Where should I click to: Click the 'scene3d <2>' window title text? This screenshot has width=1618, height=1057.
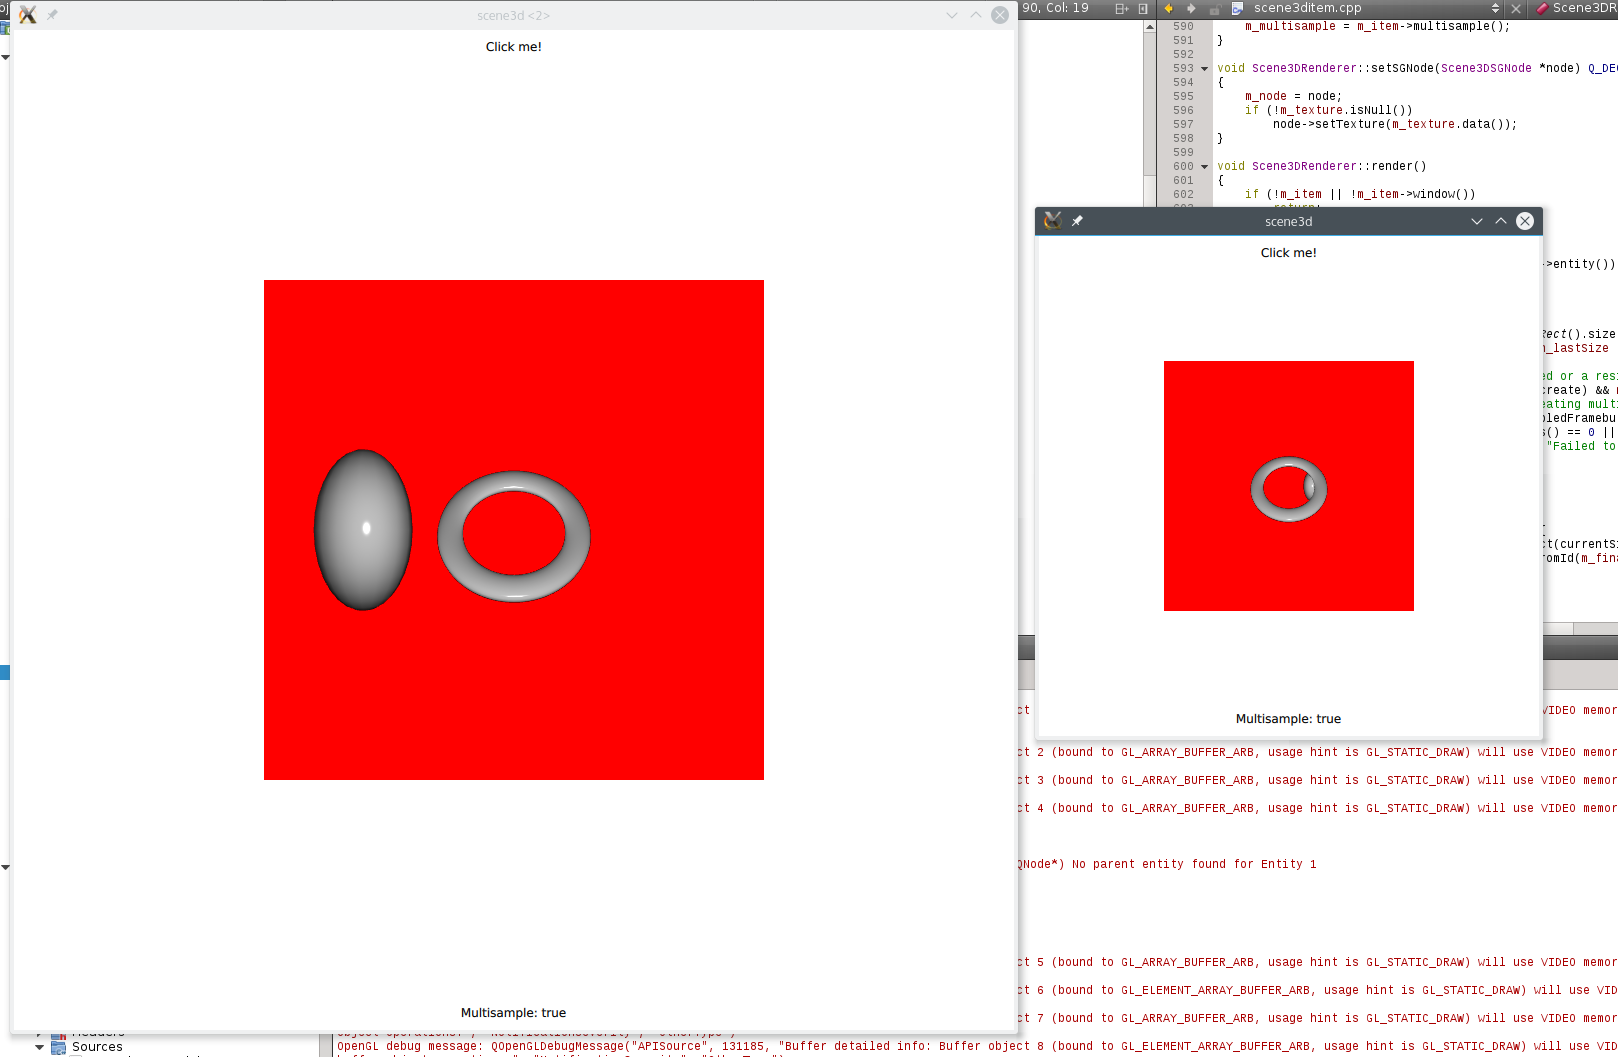pos(513,15)
